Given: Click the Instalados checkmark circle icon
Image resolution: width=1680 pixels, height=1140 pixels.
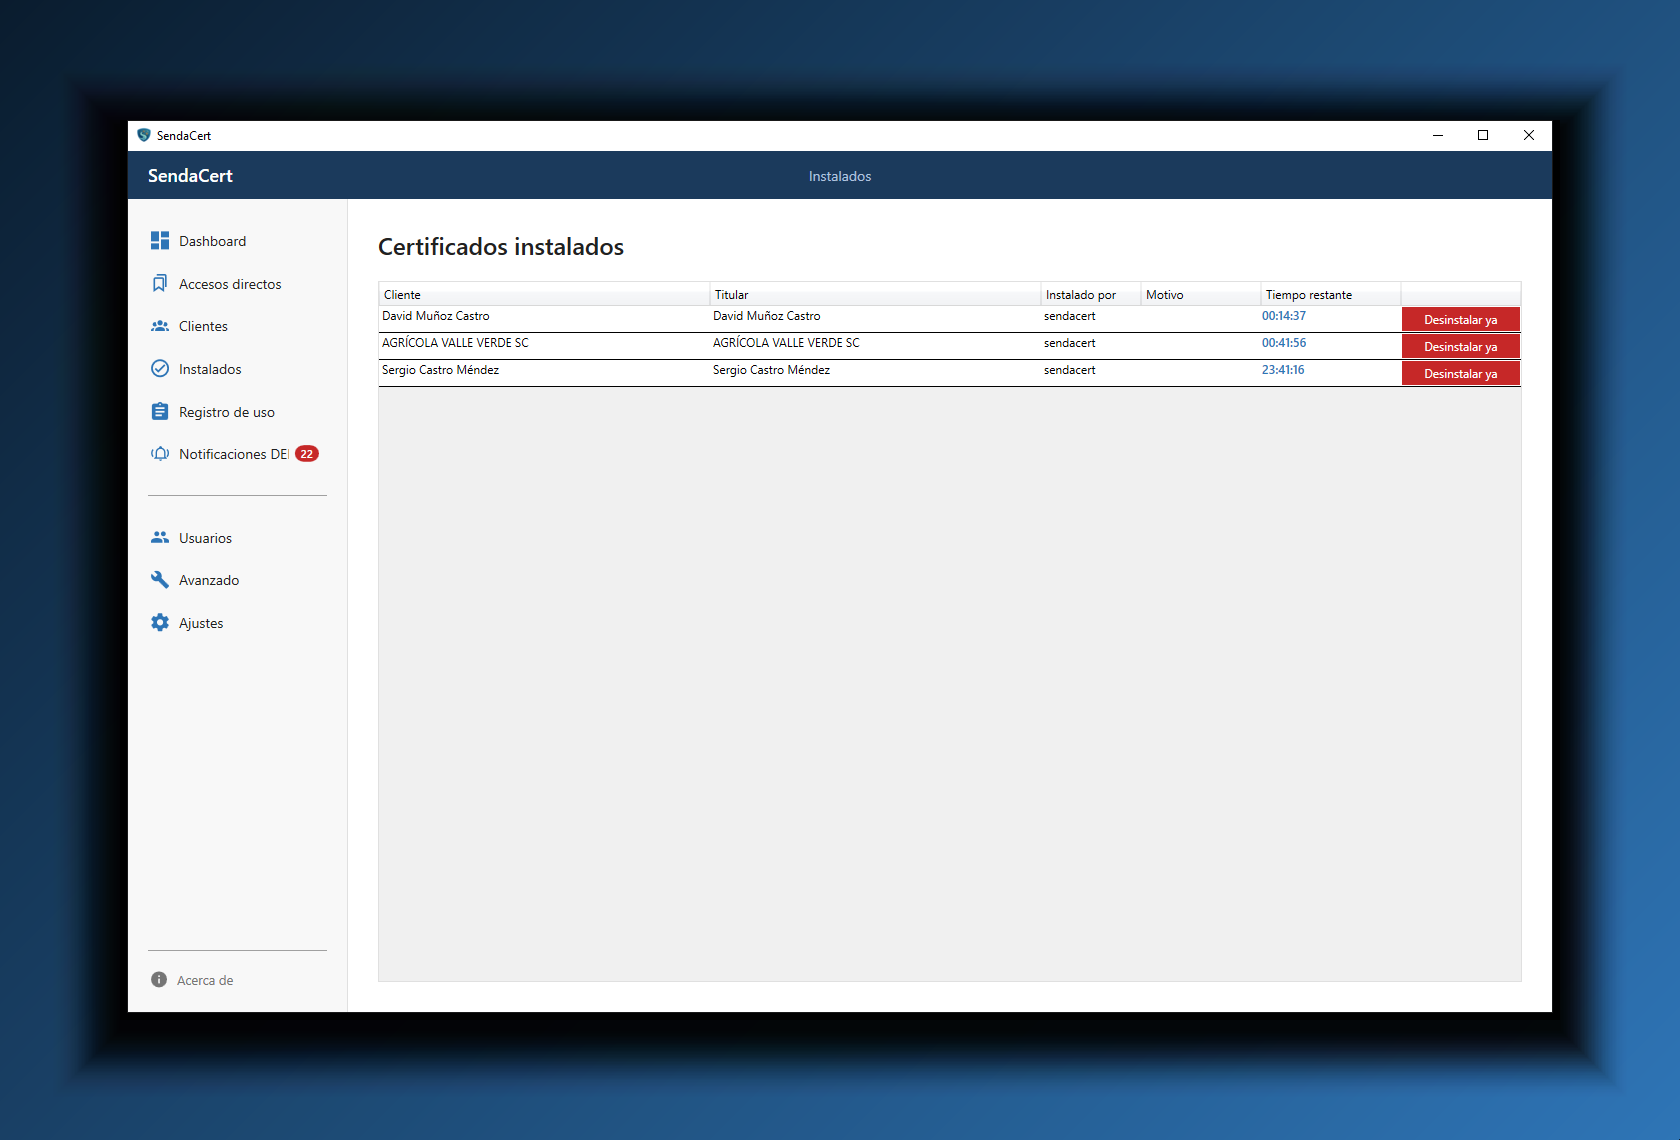Looking at the screenshot, I should [160, 369].
